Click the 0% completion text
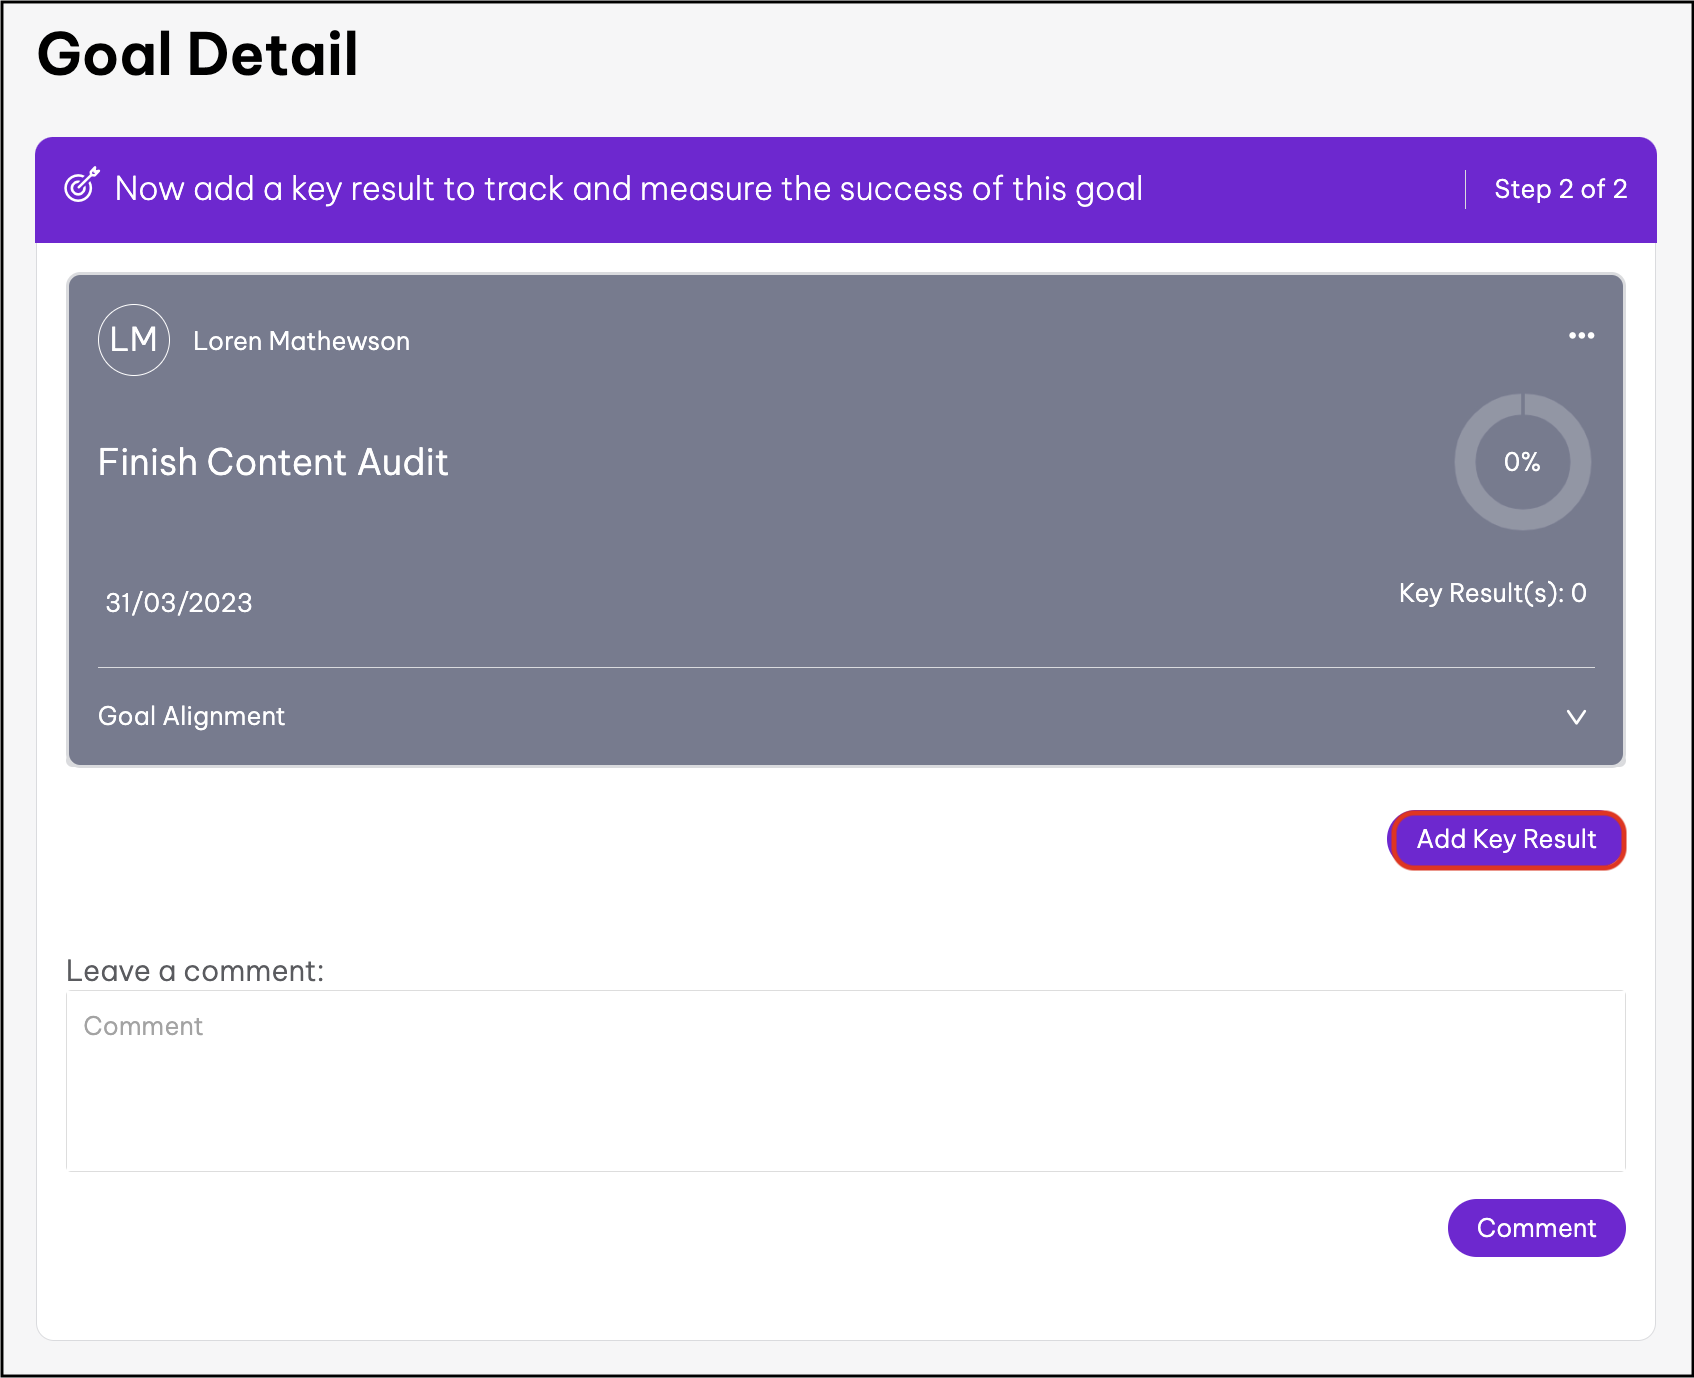The height and width of the screenshot is (1378, 1694). pyautogui.click(x=1521, y=462)
